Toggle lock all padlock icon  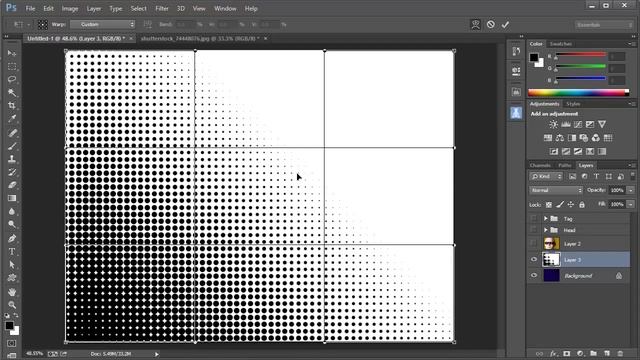click(582, 204)
